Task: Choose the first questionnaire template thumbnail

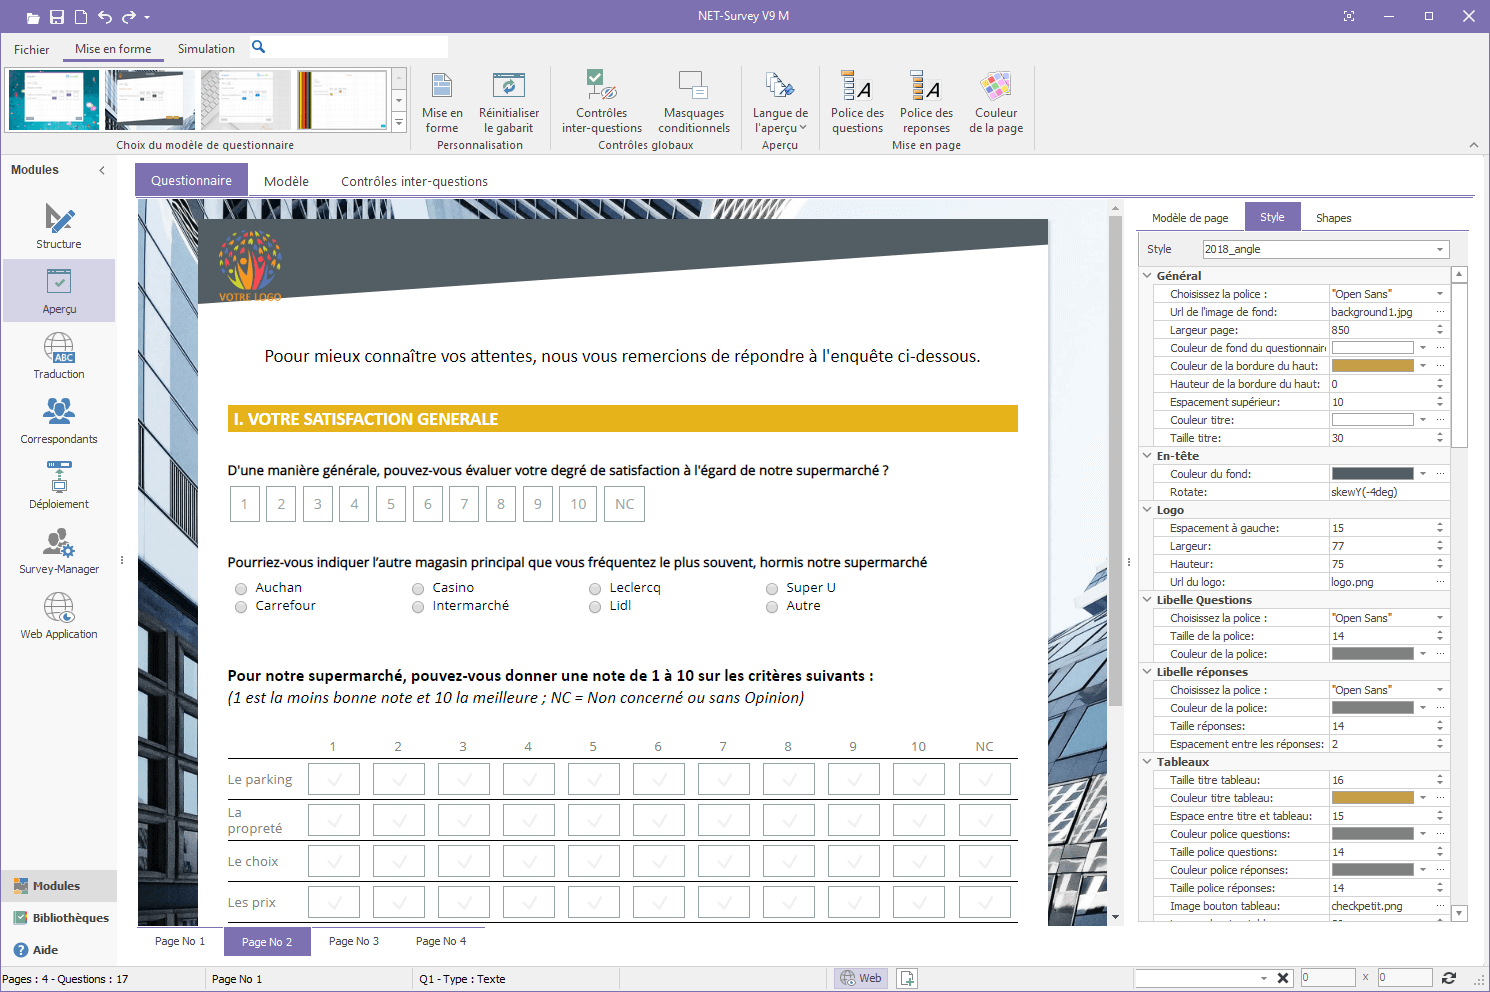Action: coord(54,100)
